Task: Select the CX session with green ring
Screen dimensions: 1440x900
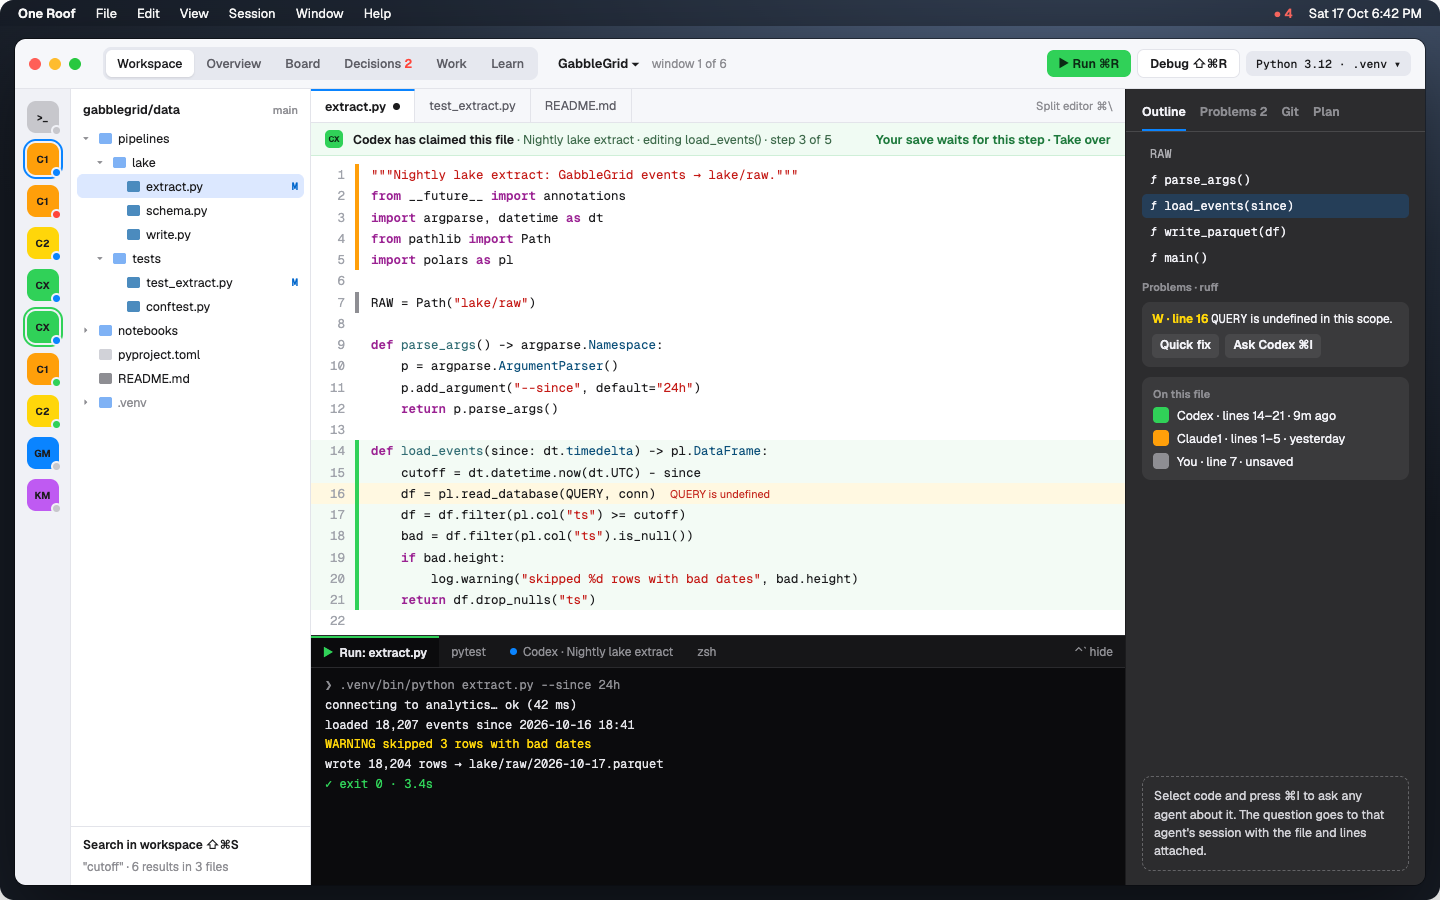Action: pos(42,327)
